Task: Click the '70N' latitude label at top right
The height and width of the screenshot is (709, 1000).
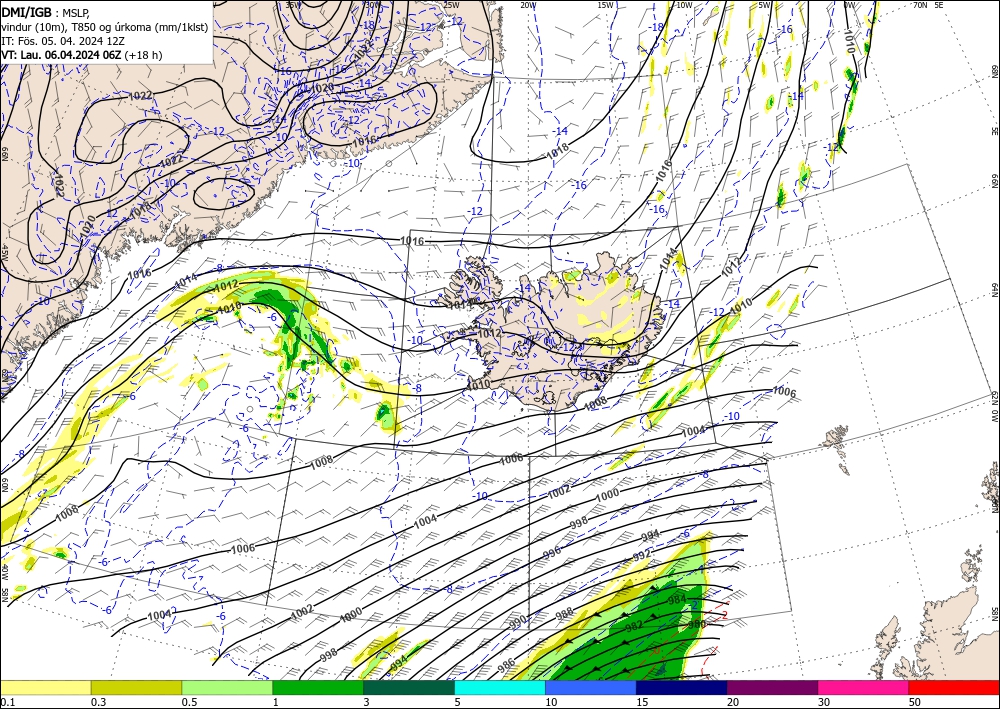Action: point(920,4)
